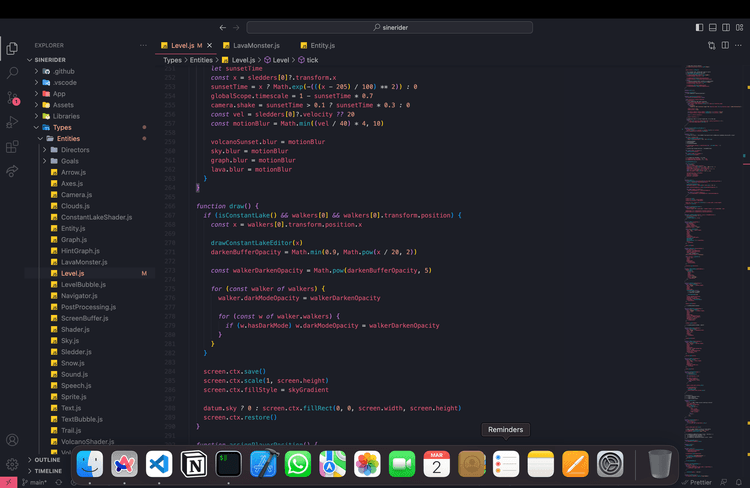750x488 pixels.
Task: Toggle the secondary side bar layout button
Action: (x=726, y=27)
